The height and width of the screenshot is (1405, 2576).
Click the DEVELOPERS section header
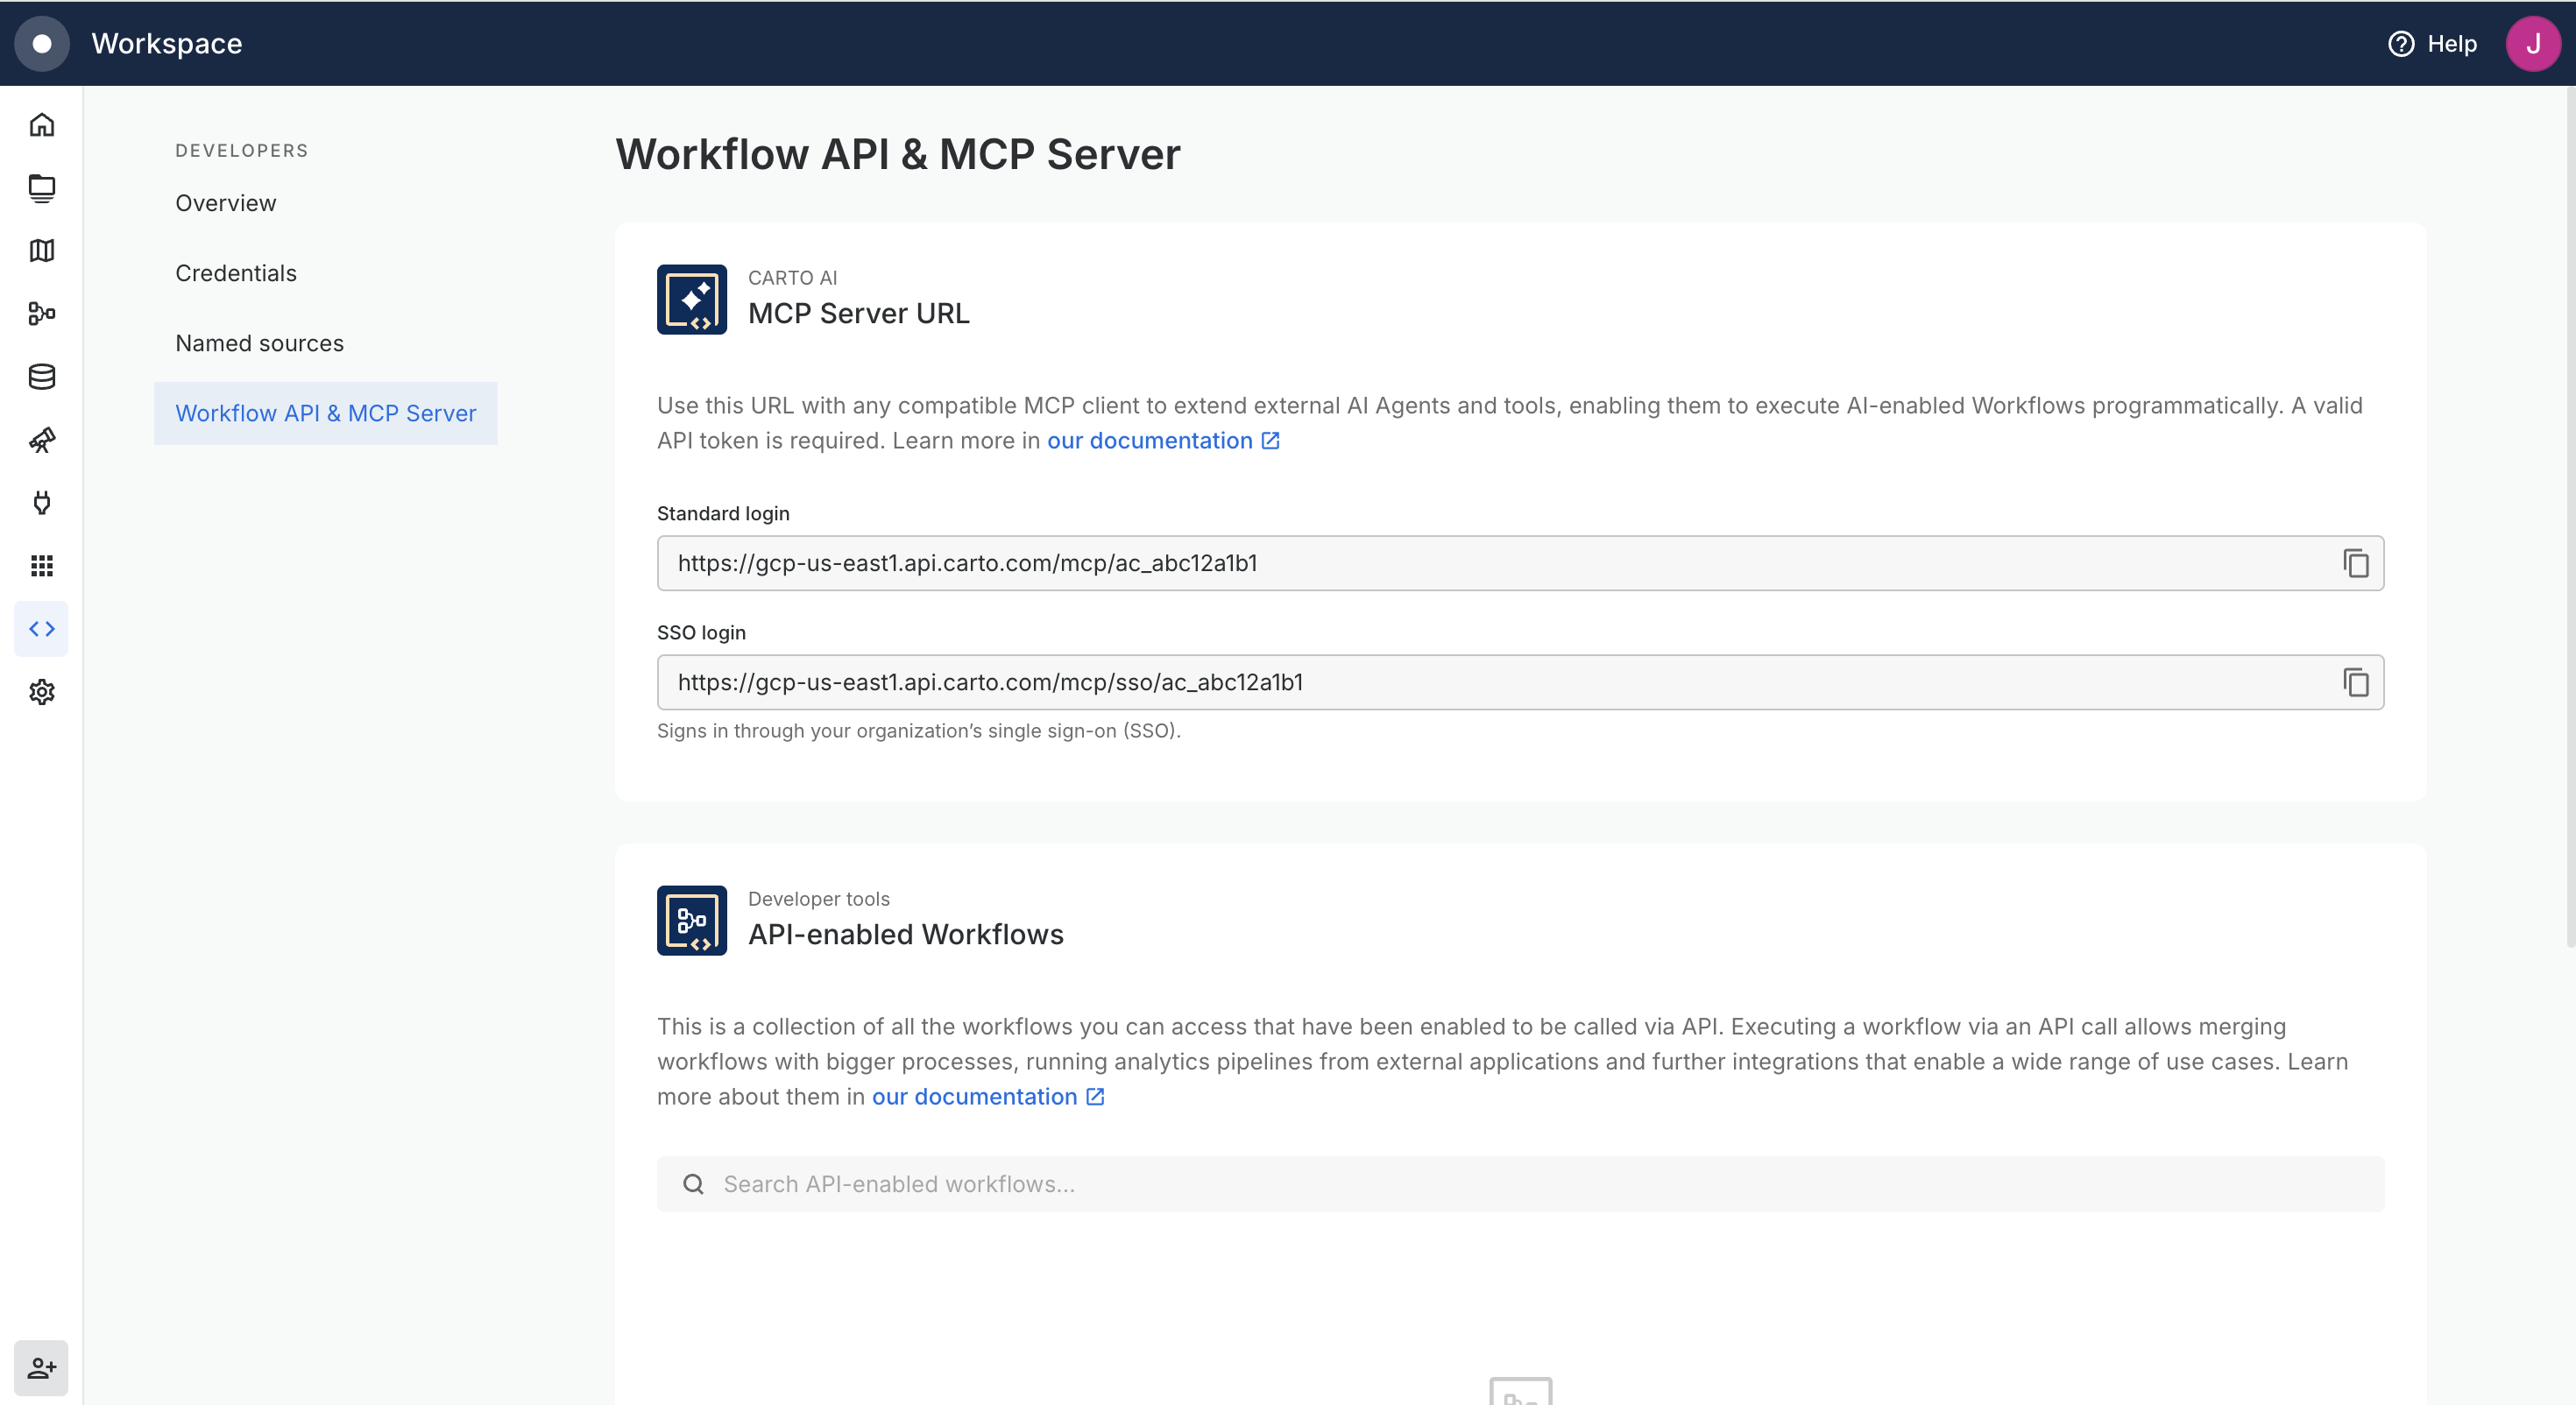click(242, 151)
